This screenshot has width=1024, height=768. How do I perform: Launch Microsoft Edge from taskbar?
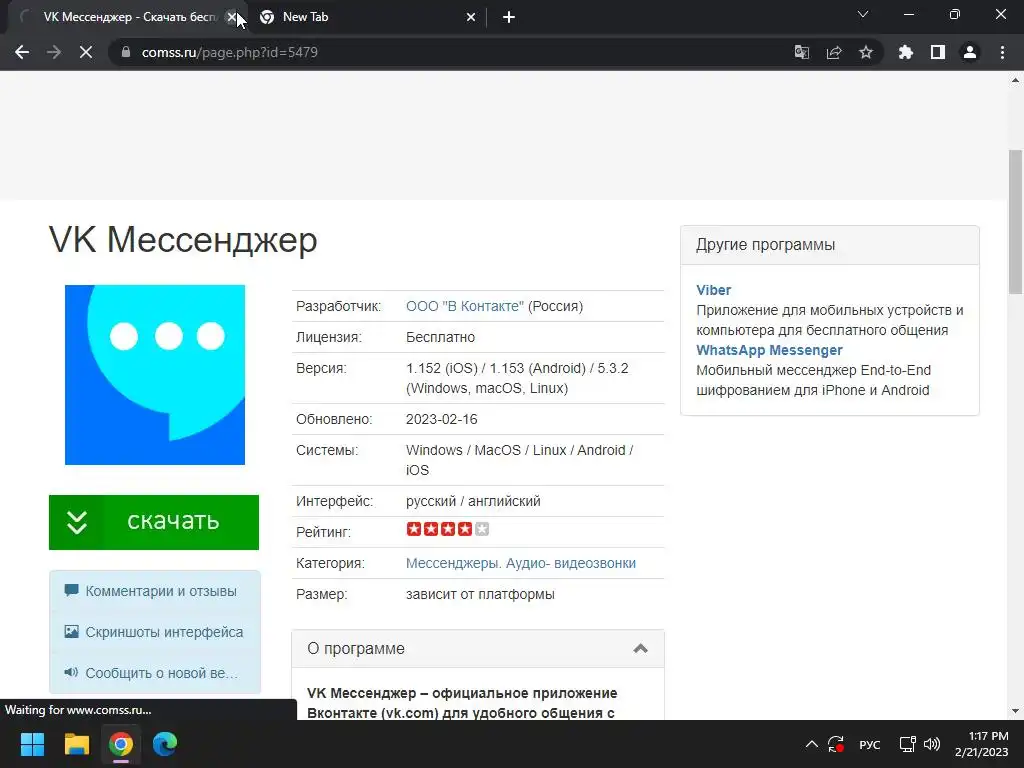(165, 744)
